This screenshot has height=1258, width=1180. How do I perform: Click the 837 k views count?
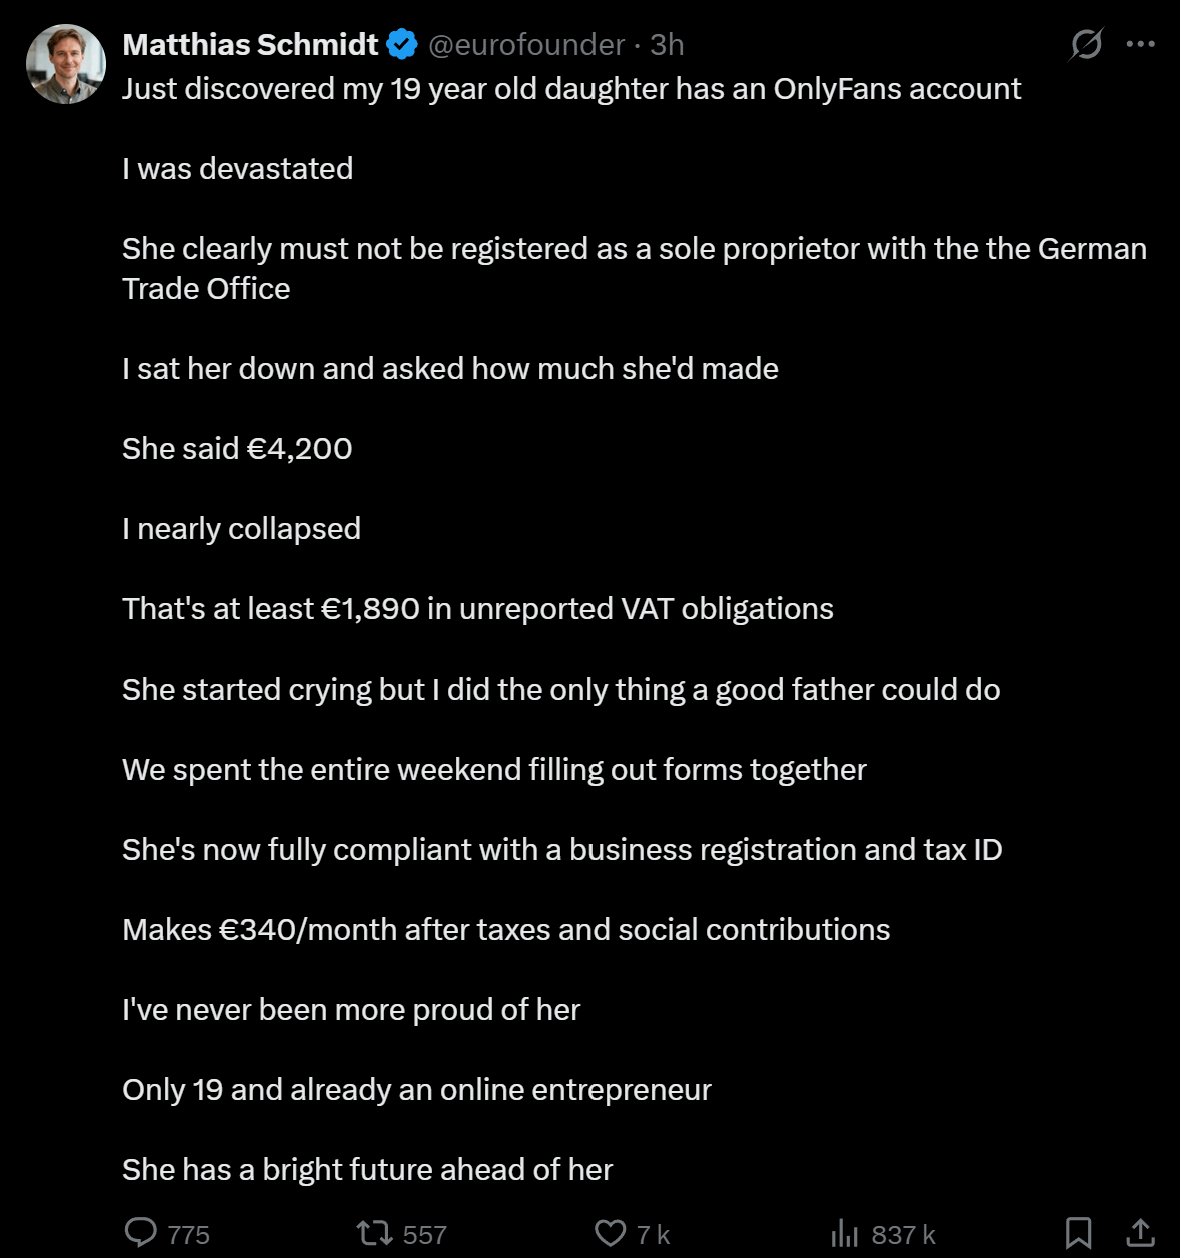903,1235
